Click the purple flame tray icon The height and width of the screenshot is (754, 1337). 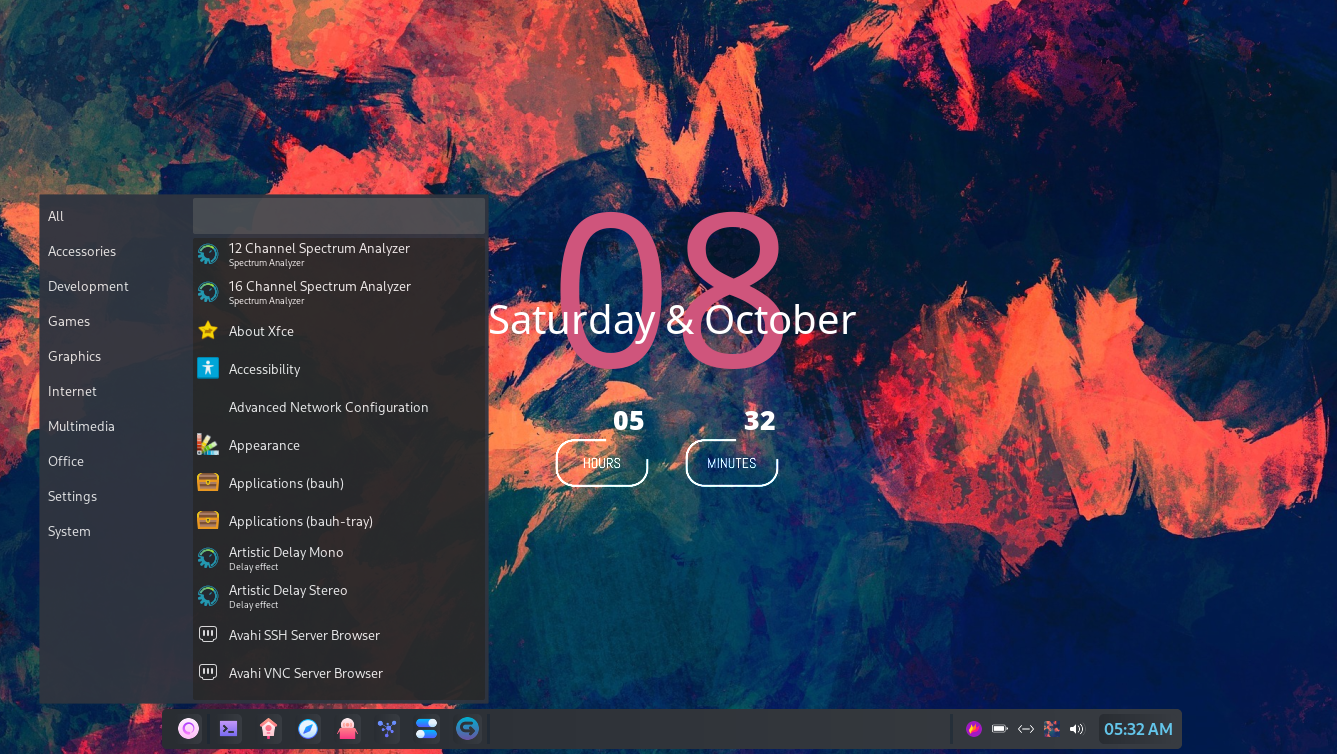pyautogui.click(x=974, y=729)
